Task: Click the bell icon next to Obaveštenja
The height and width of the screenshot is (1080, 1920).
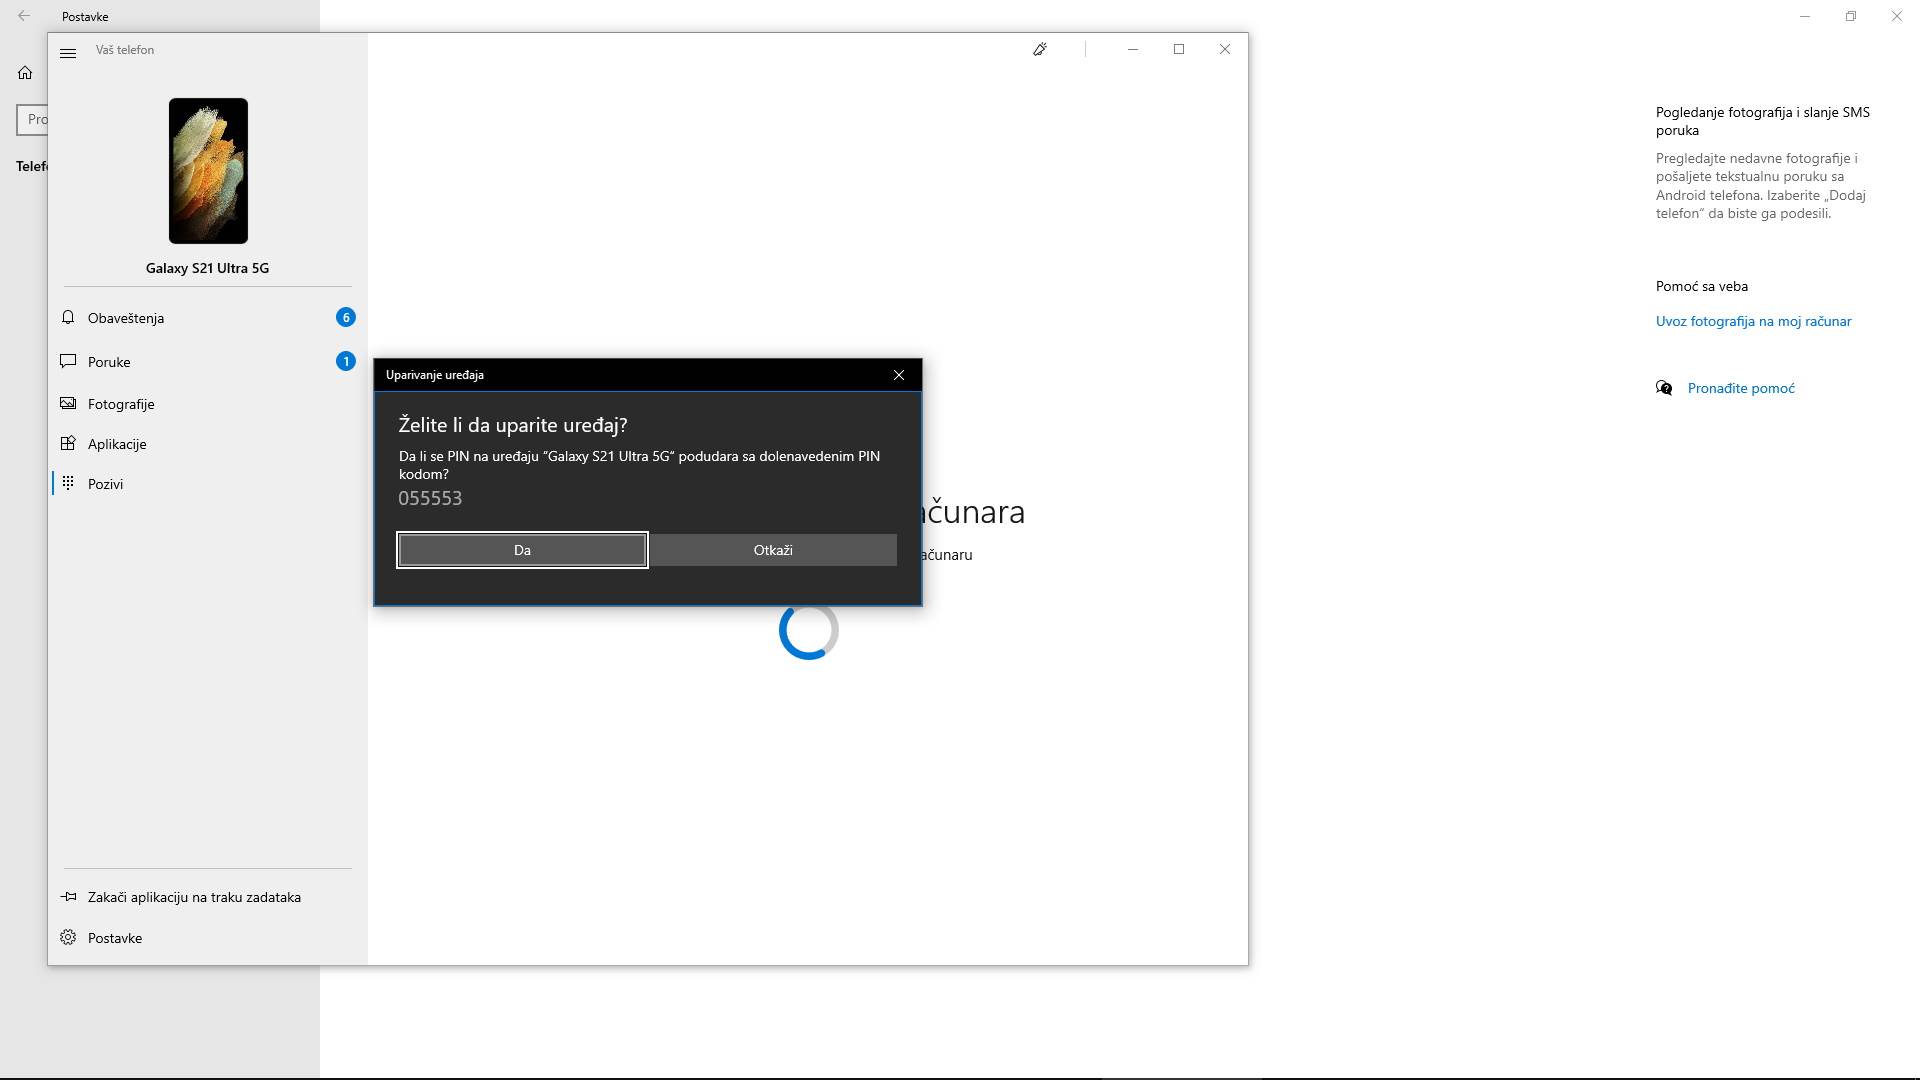Action: pos(67,317)
